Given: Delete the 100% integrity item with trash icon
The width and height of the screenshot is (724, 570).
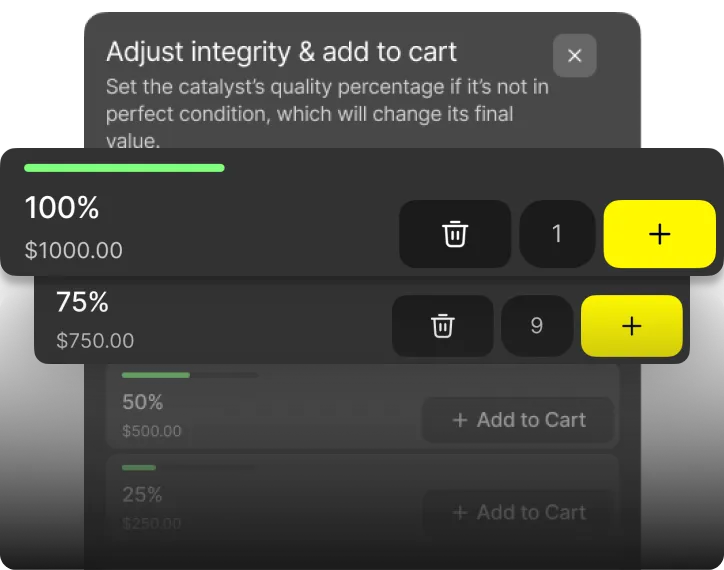Looking at the screenshot, I should tap(455, 234).
